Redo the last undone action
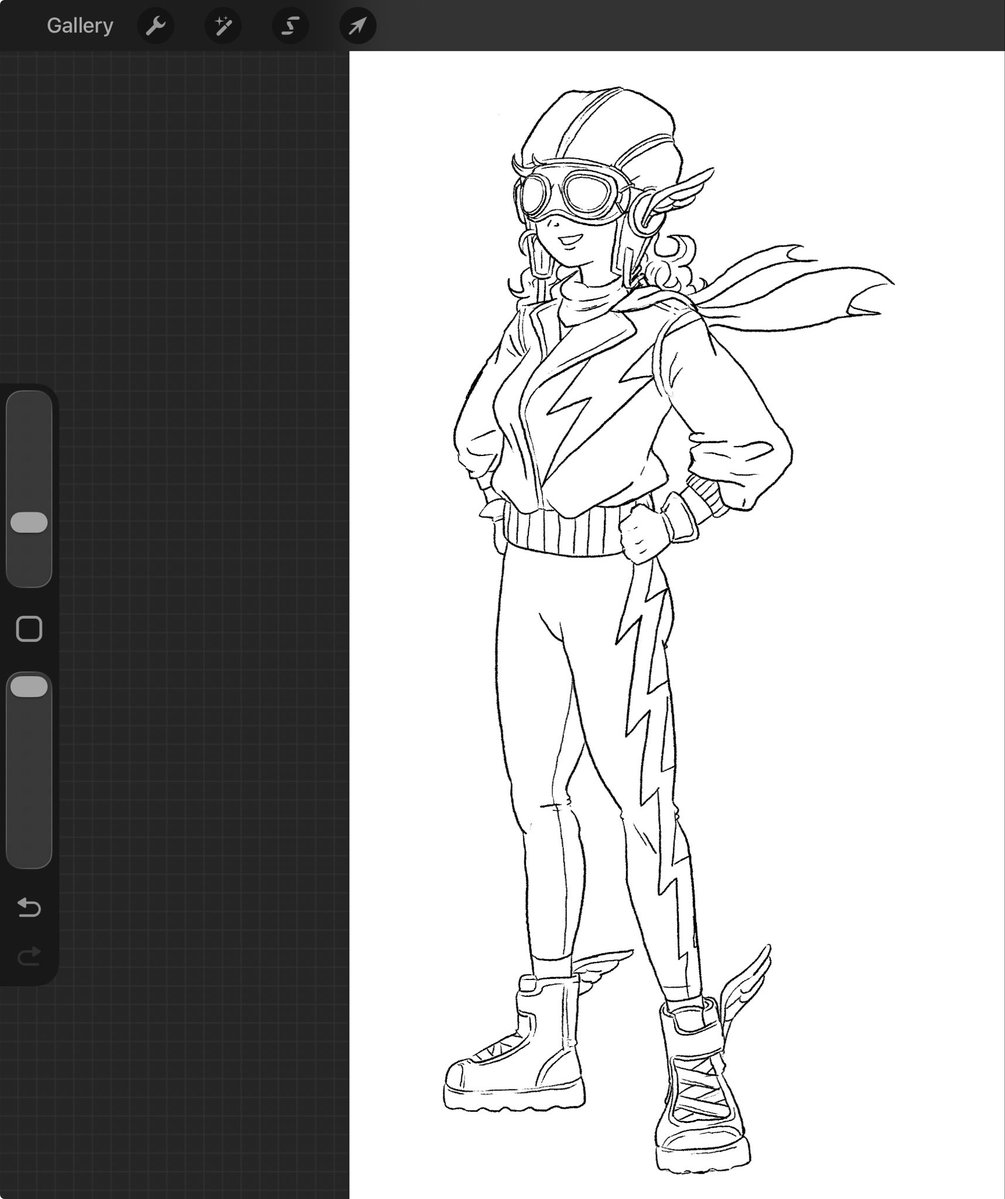 tap(29, 956)
